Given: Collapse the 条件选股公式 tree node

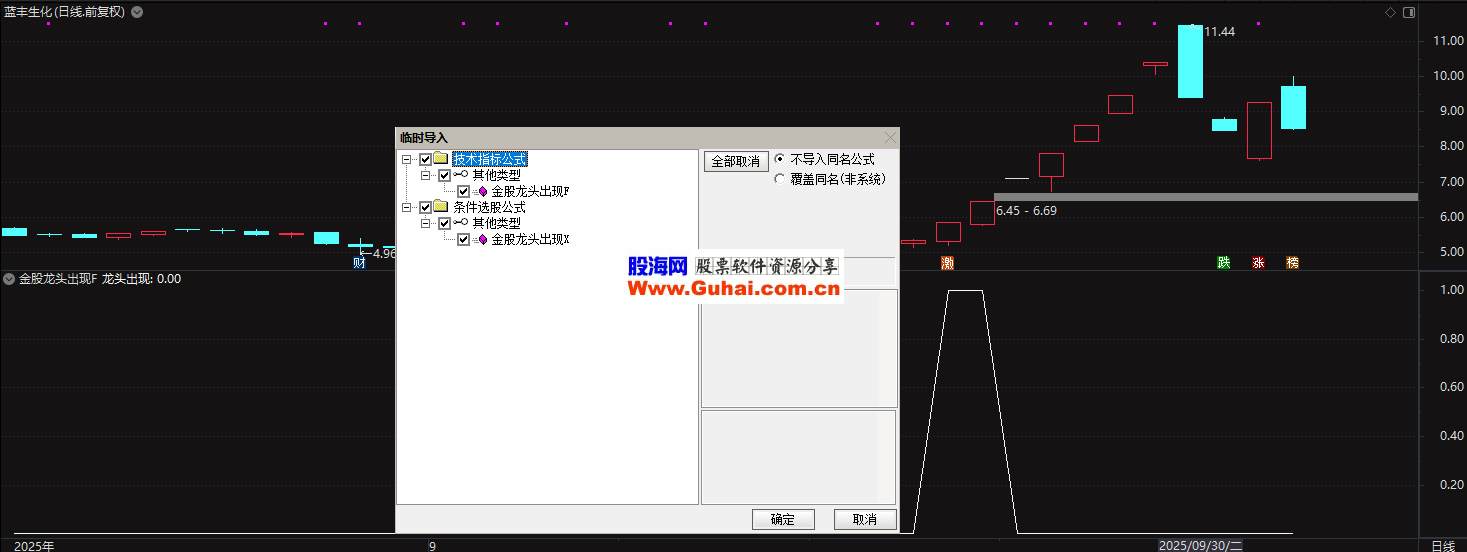Looking at the screenshot, I should pyautogui.click(x=407, y=207).
